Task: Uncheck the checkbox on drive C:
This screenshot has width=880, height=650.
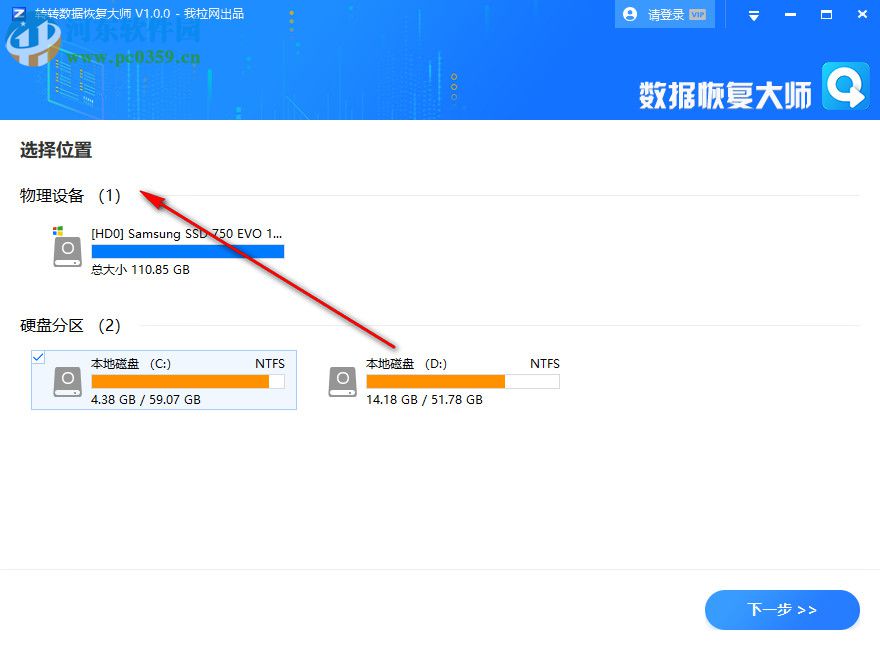Action: click(38, 357)
